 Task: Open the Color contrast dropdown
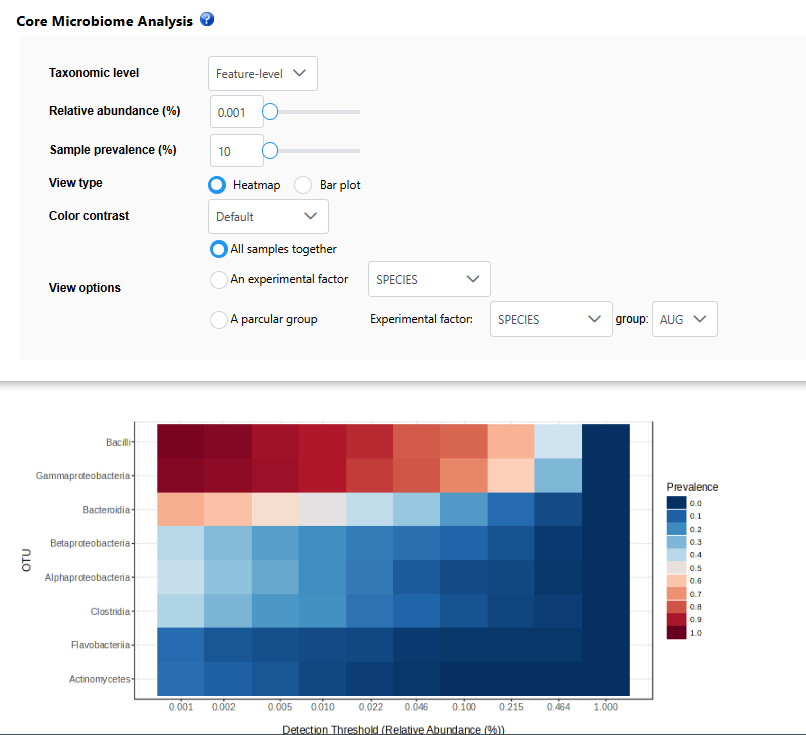(268, 216)
